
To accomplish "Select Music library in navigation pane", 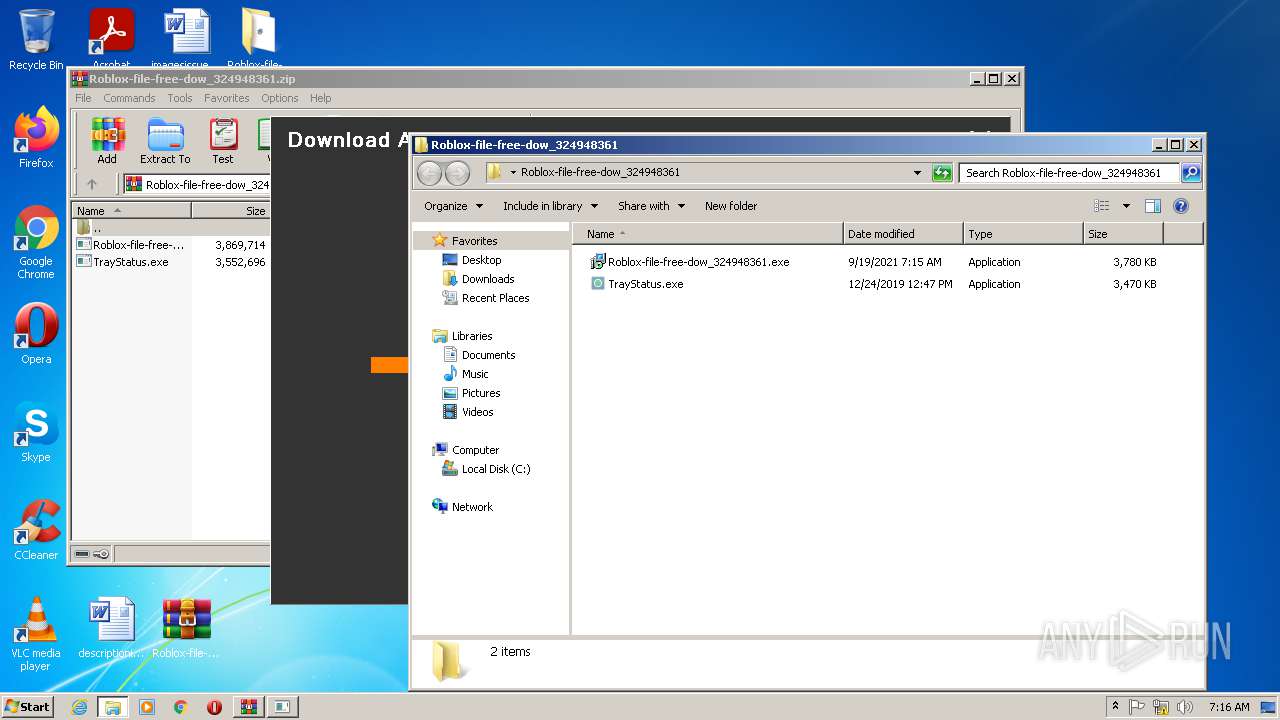I will (x=475, y=374).
